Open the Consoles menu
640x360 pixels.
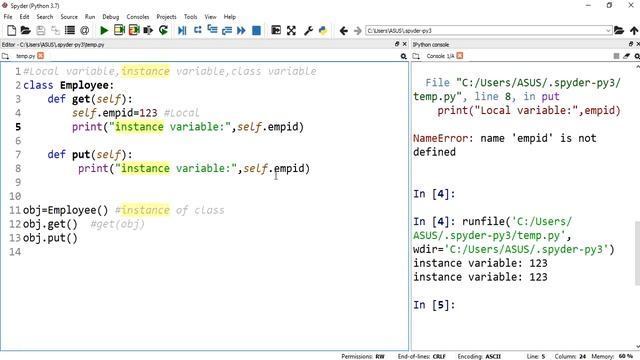(138, 17)
